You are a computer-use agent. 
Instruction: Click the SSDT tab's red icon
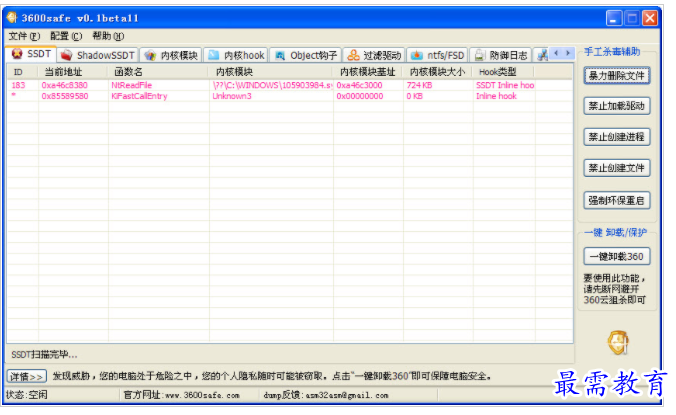[17, 53]
